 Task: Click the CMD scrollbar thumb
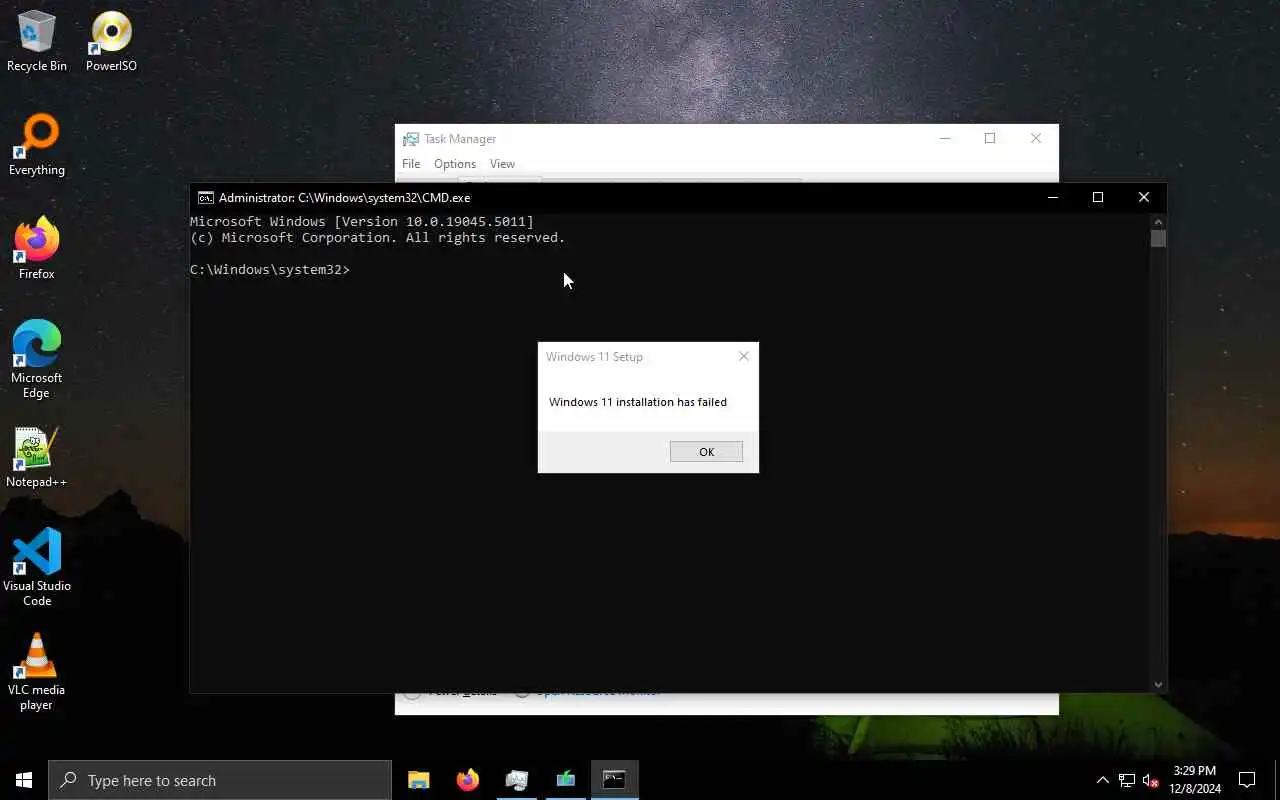pos(1158,238)
